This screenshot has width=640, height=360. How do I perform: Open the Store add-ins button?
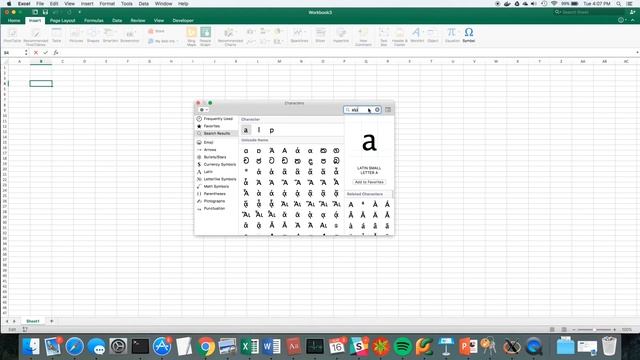156,31
